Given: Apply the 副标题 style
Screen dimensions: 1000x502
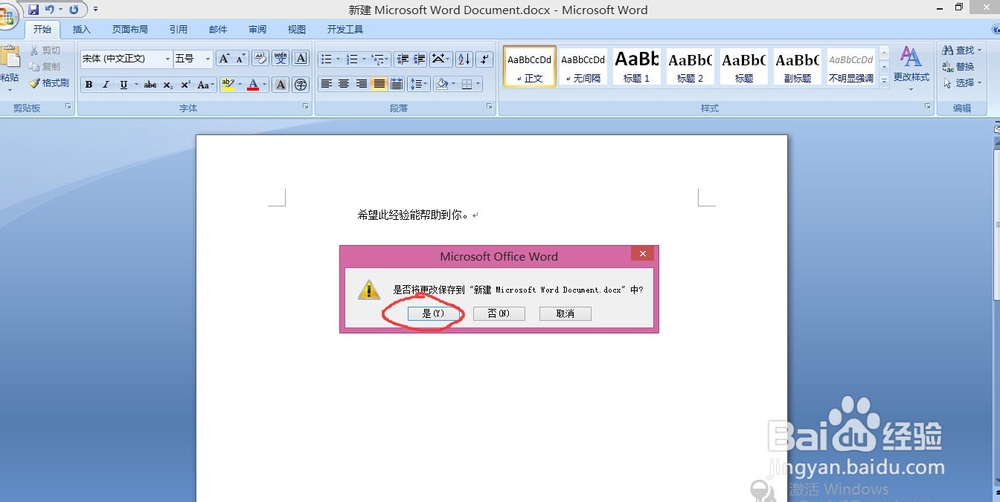Looking at the screenshot, I should (x=797, y=66).
